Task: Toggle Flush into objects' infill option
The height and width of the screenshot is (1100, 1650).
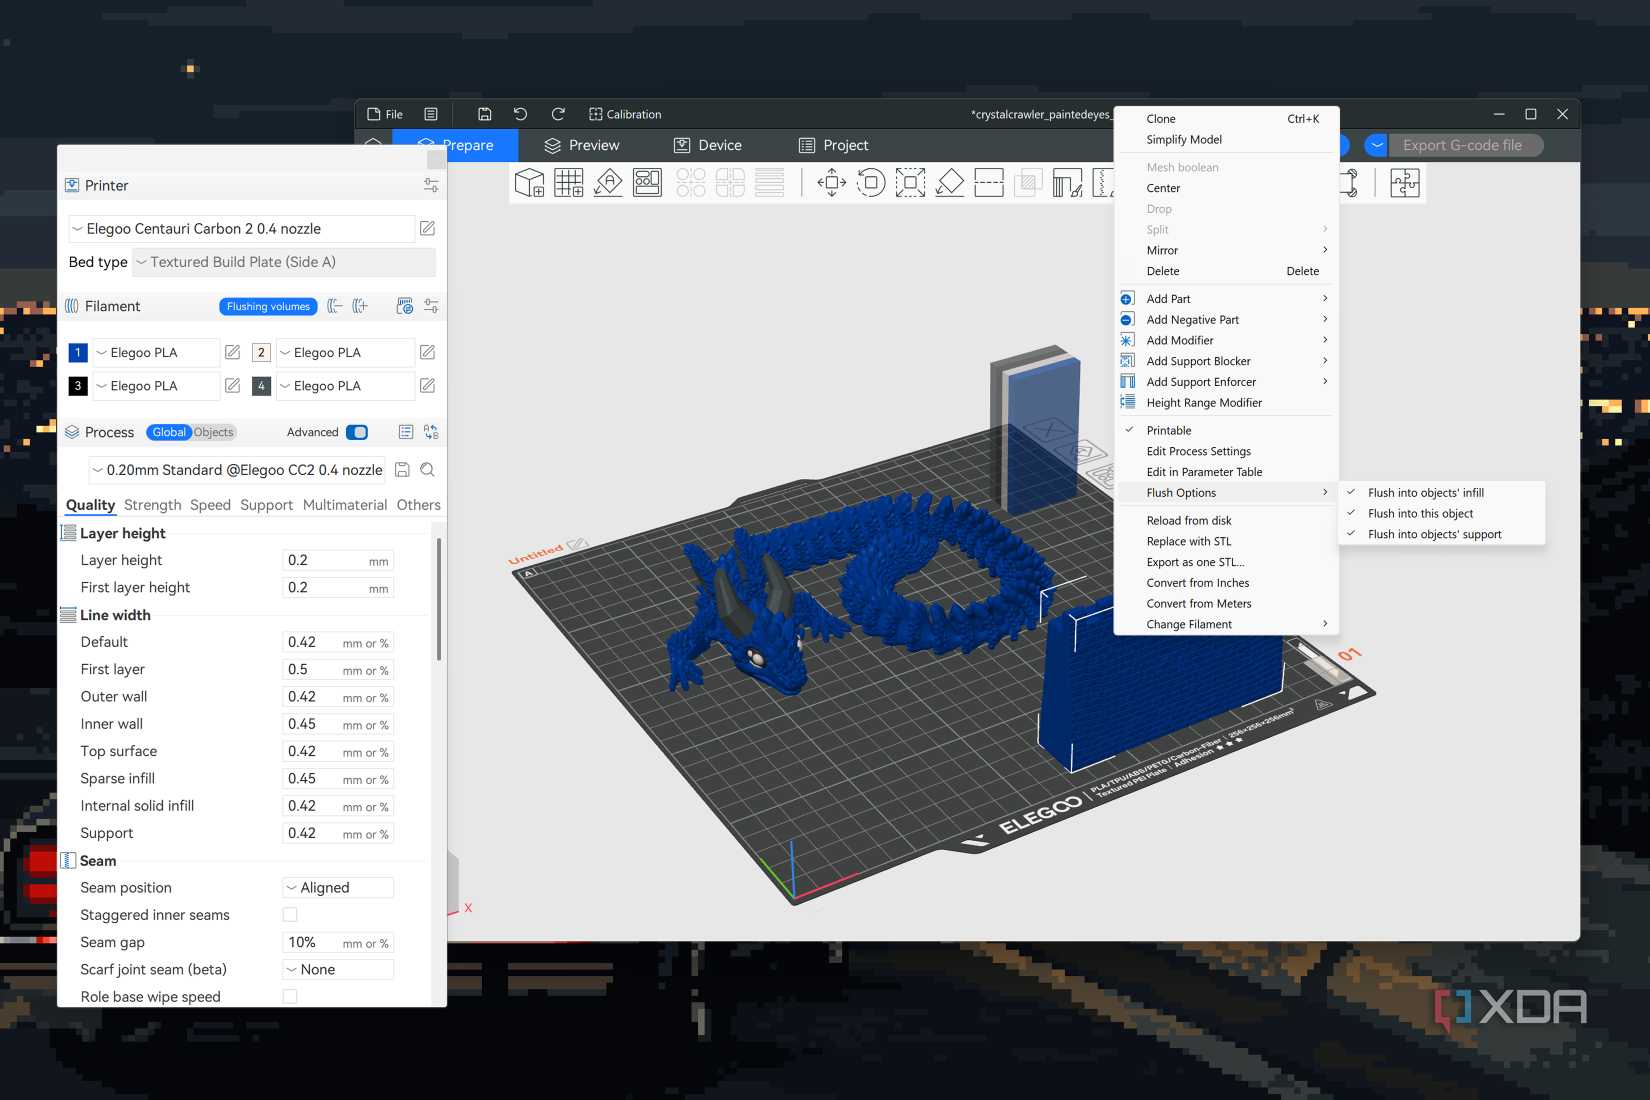Action: pos(1441,492)
